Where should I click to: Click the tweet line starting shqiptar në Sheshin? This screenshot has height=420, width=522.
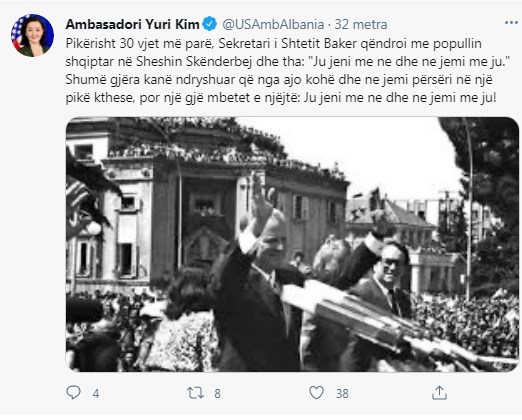pyautogui.click(x=288, y=62)
